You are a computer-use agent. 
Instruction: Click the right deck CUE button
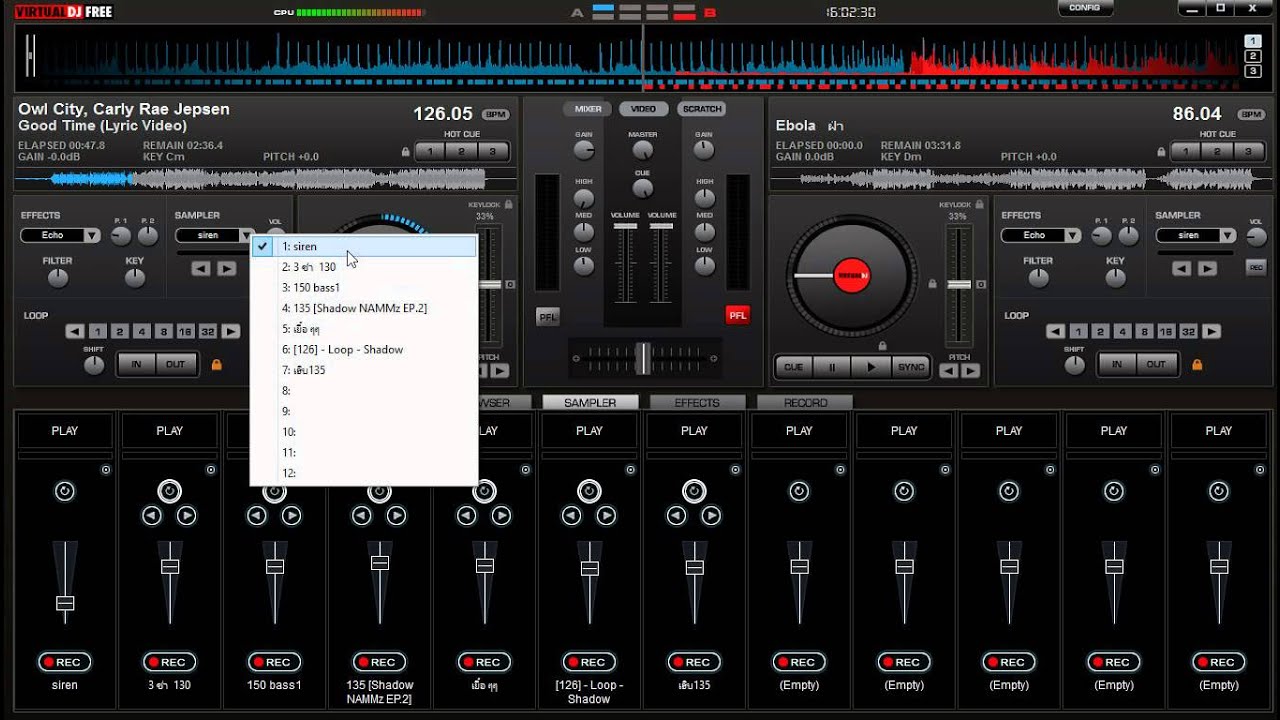(793, 367)
